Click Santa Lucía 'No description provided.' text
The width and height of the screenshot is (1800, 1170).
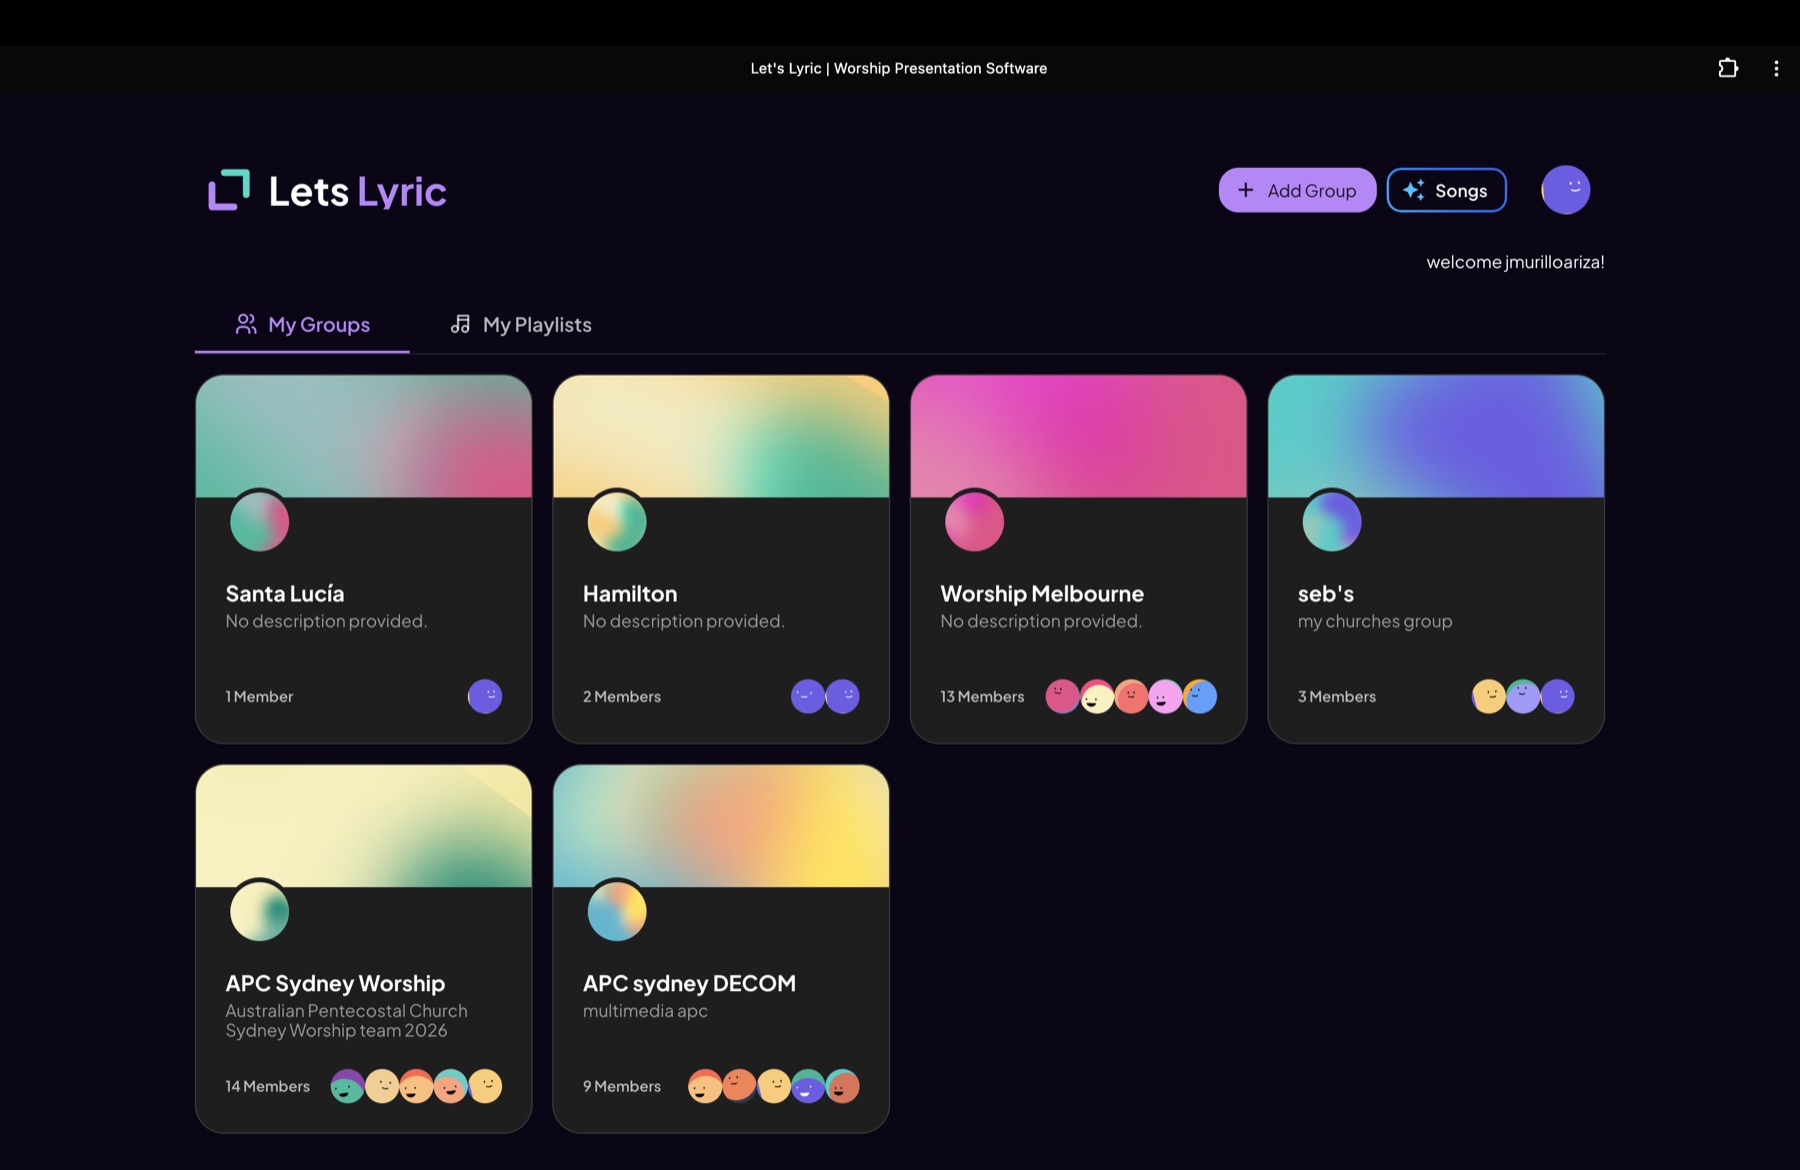[326, 621]
